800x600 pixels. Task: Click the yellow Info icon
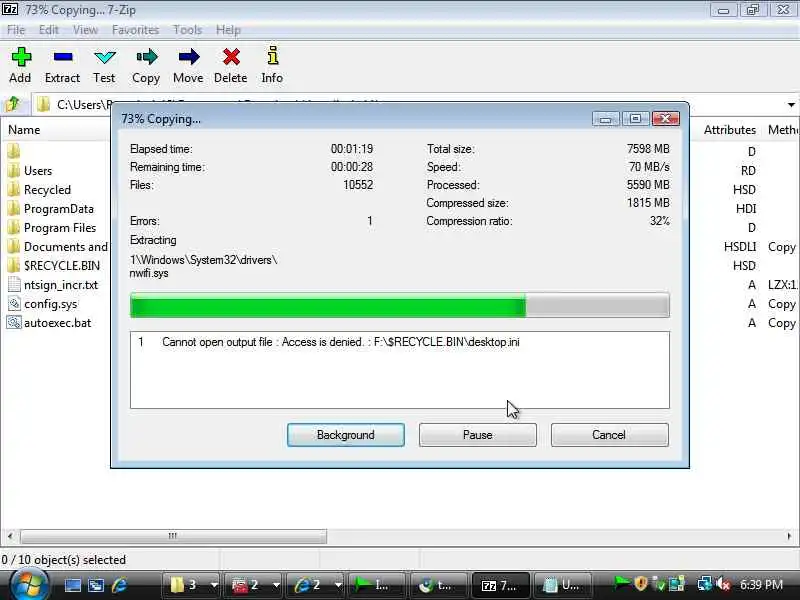273,56
